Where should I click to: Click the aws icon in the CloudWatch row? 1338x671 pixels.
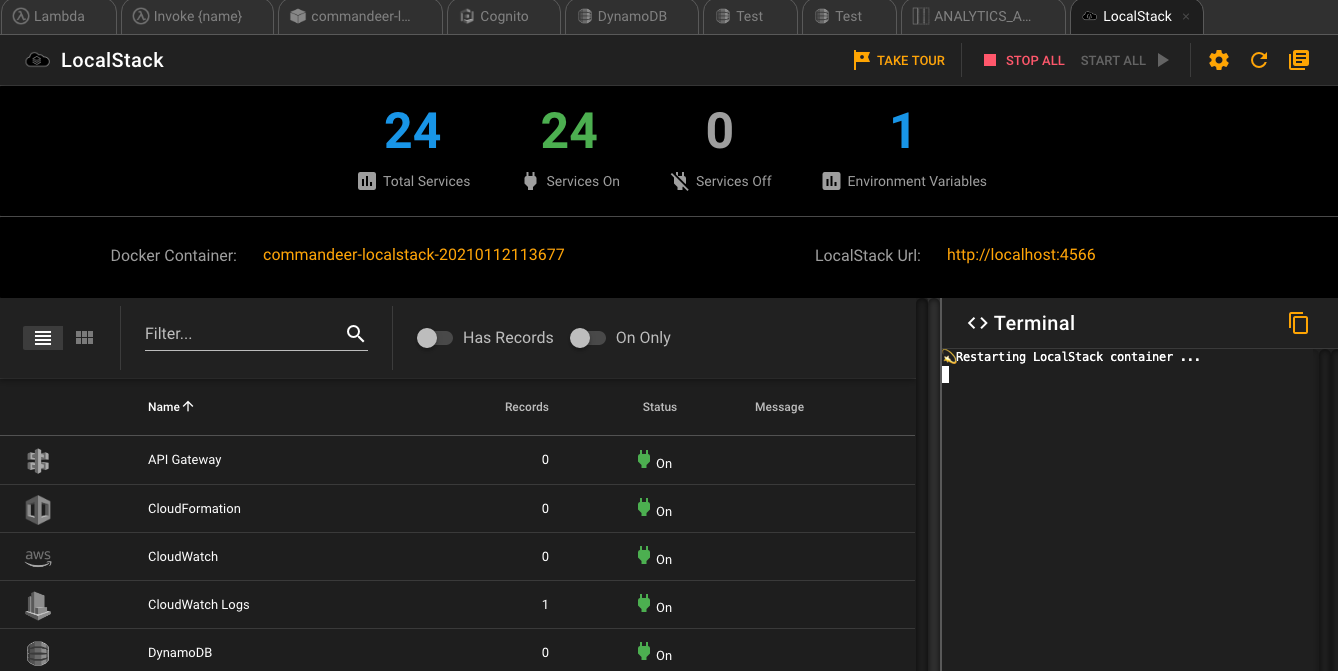(38, 558)
